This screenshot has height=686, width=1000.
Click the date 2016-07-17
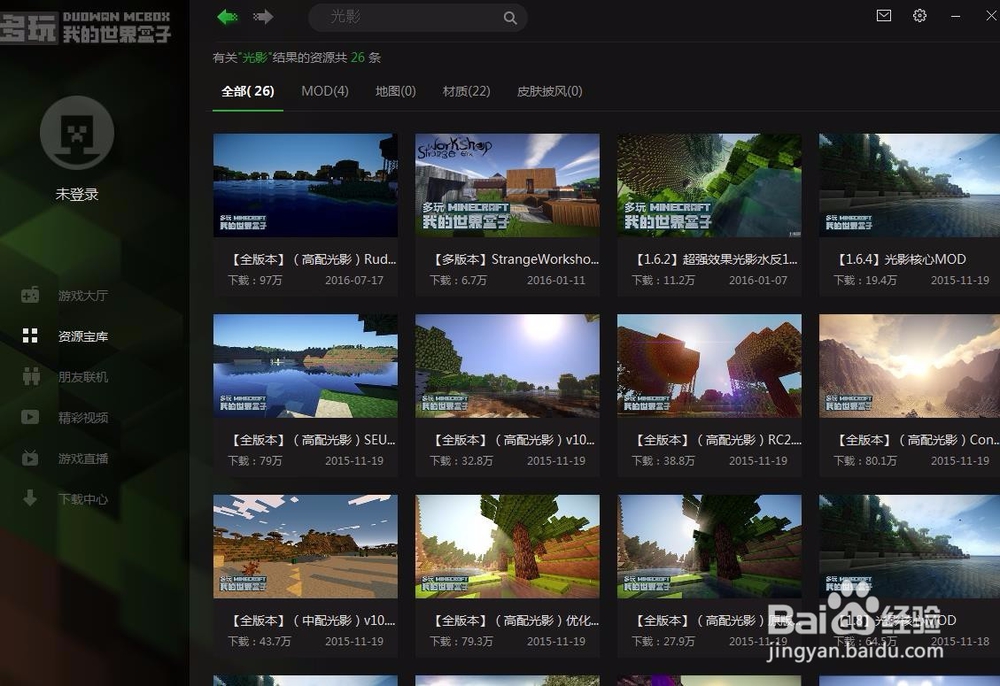pos(354,280)
